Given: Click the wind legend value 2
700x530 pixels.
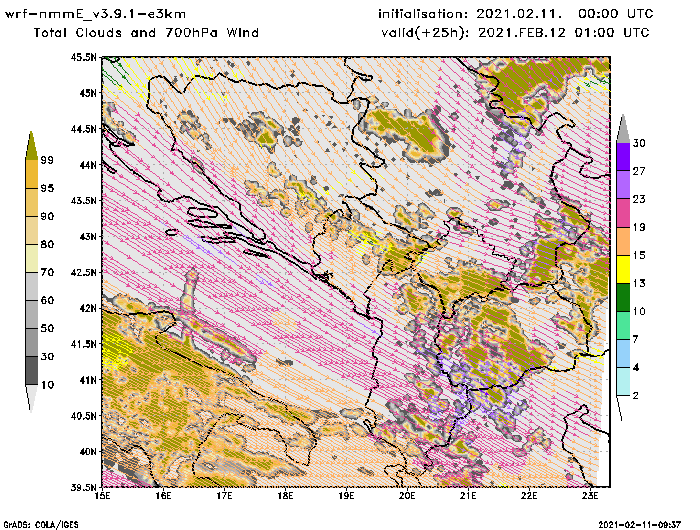Looking at the screenshot, I should [x=636, y=396].
